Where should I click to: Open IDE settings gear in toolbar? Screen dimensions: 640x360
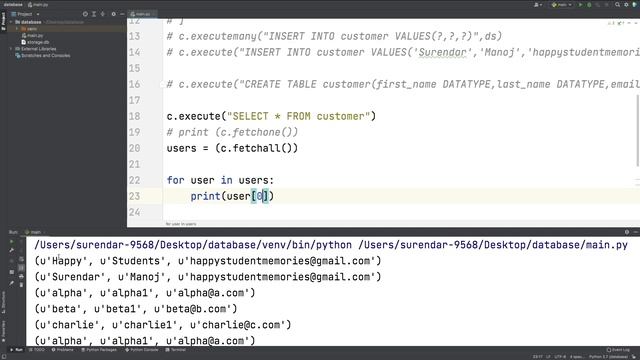click(626, 4)
